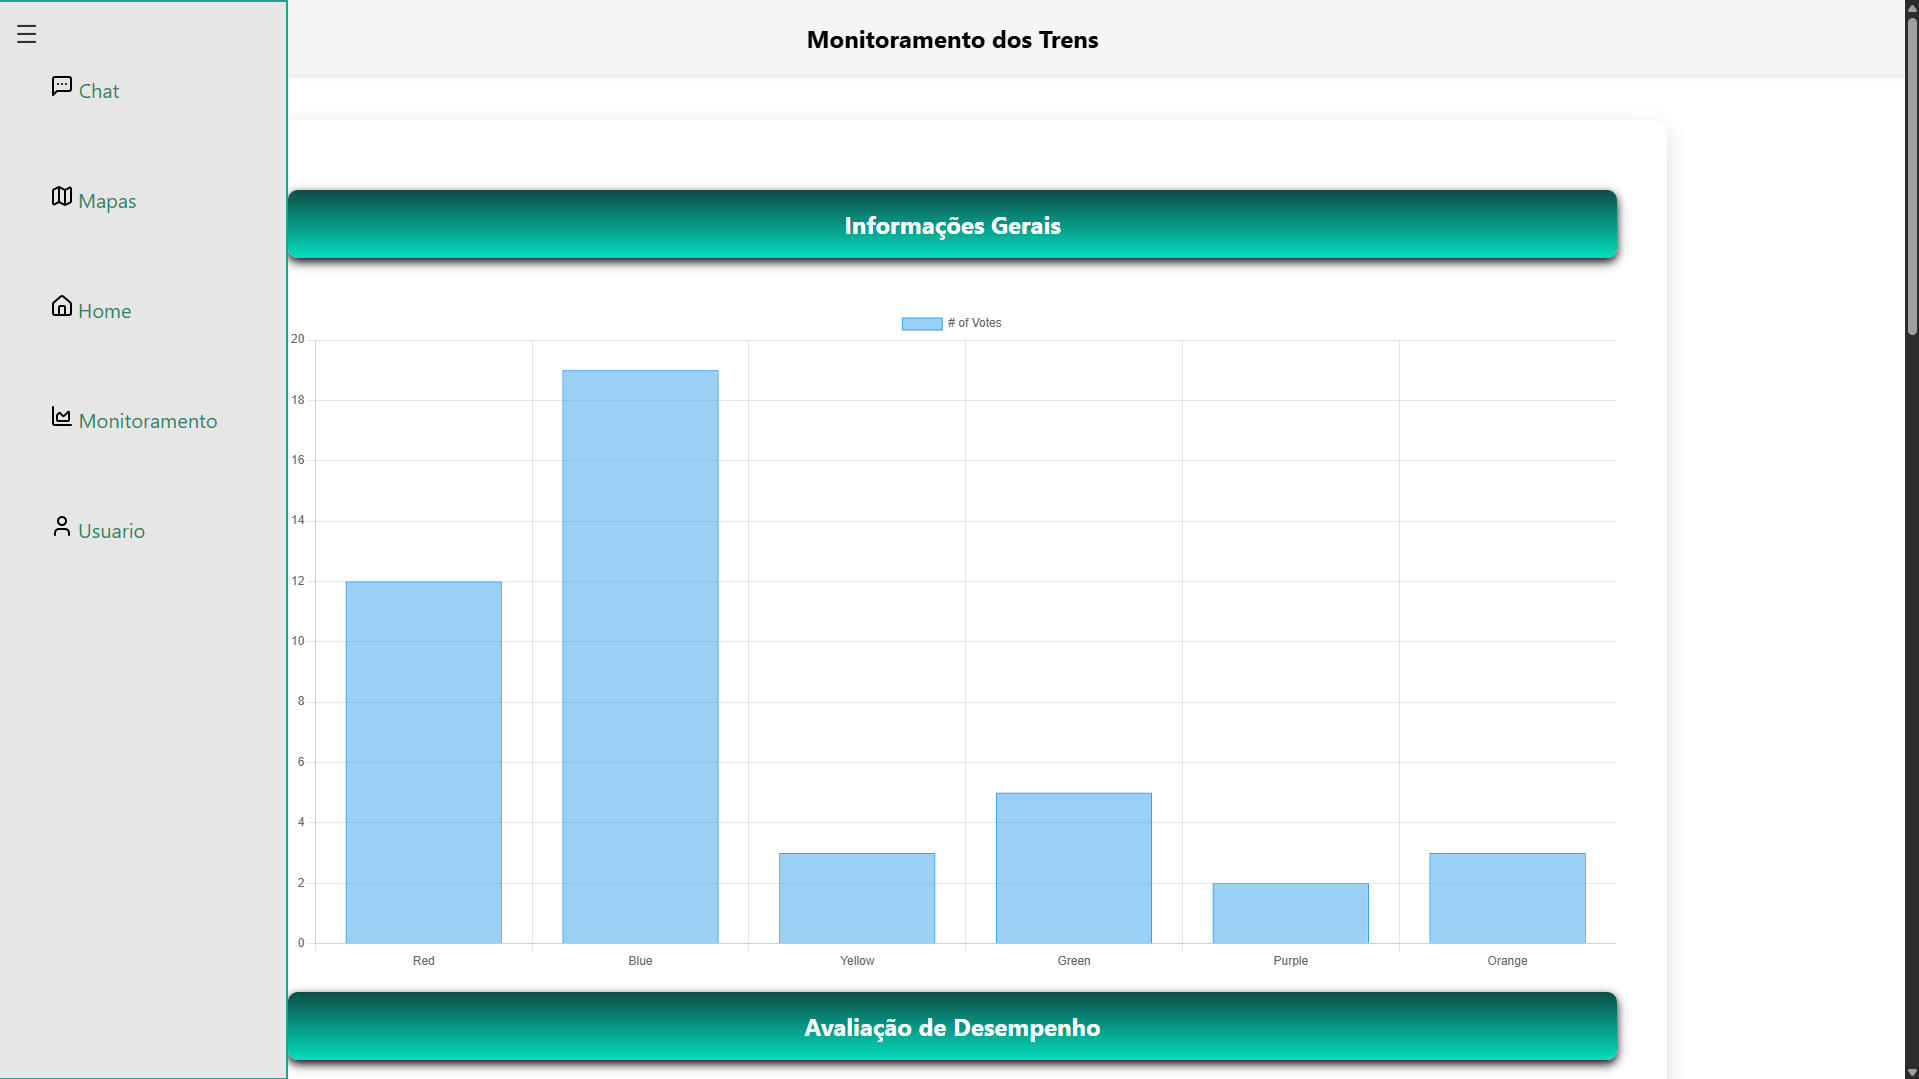The width and height of the screenshot is (1919, 1079).
Task: Go to the Mapas page
Action: pyautogui.click(x=107, y=201)
